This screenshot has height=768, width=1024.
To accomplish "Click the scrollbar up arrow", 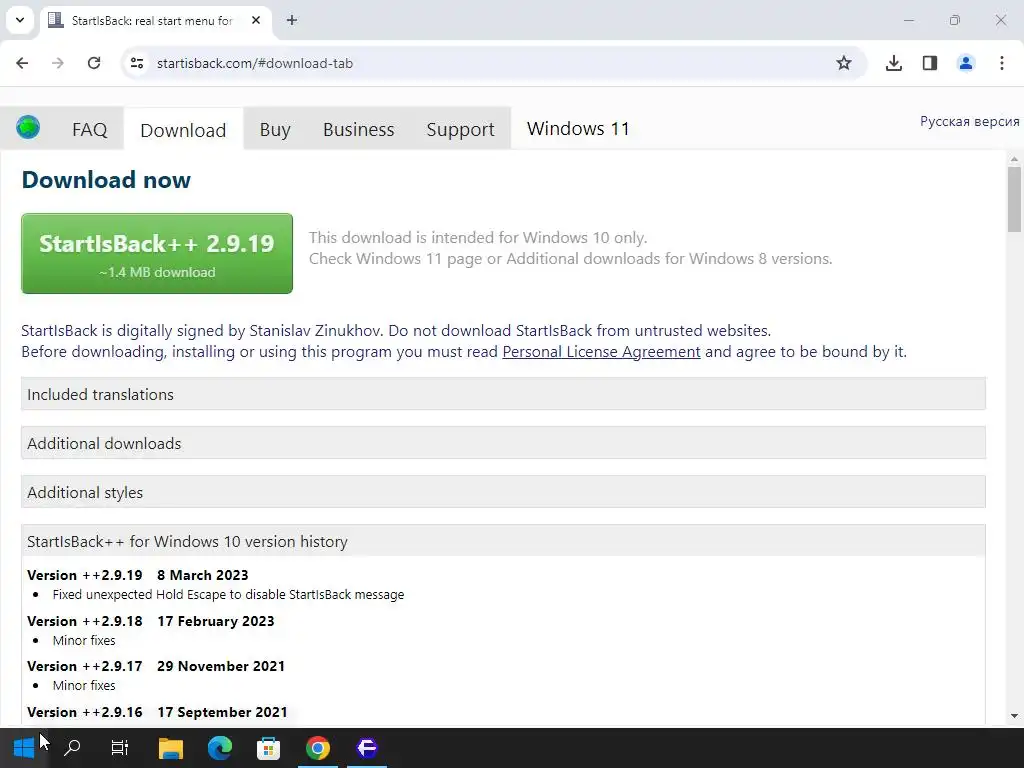I will pos(1014,159).
